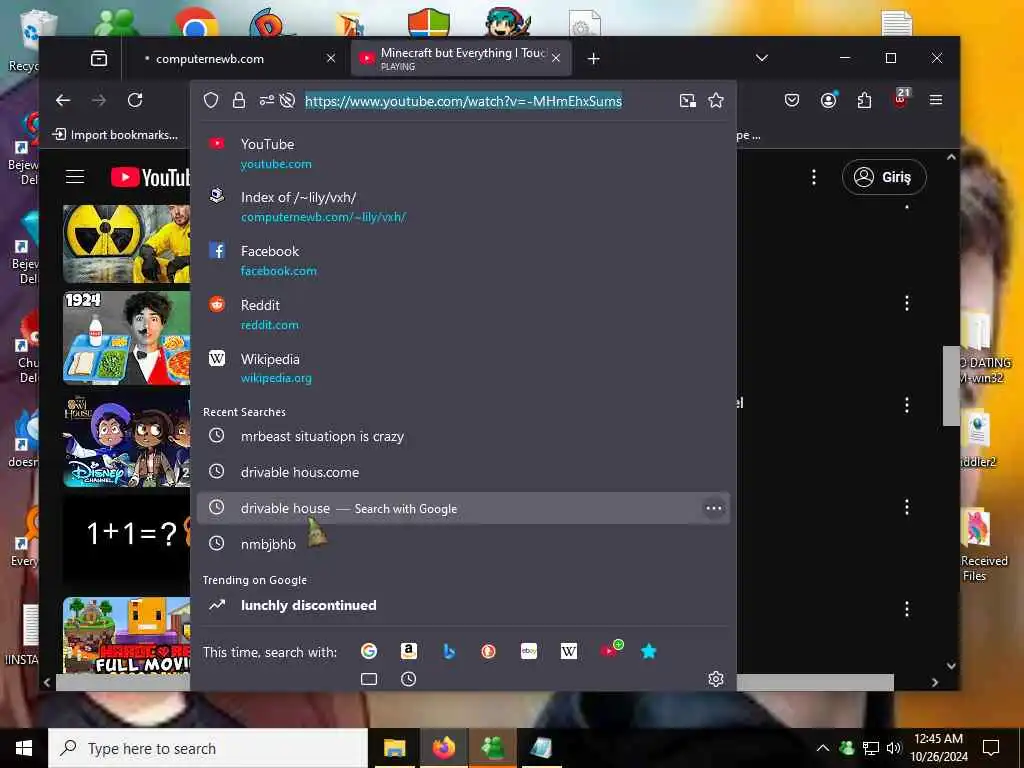
Task: Click the page's vertical scrollbar thumb
Action: [x=951, y=385]
